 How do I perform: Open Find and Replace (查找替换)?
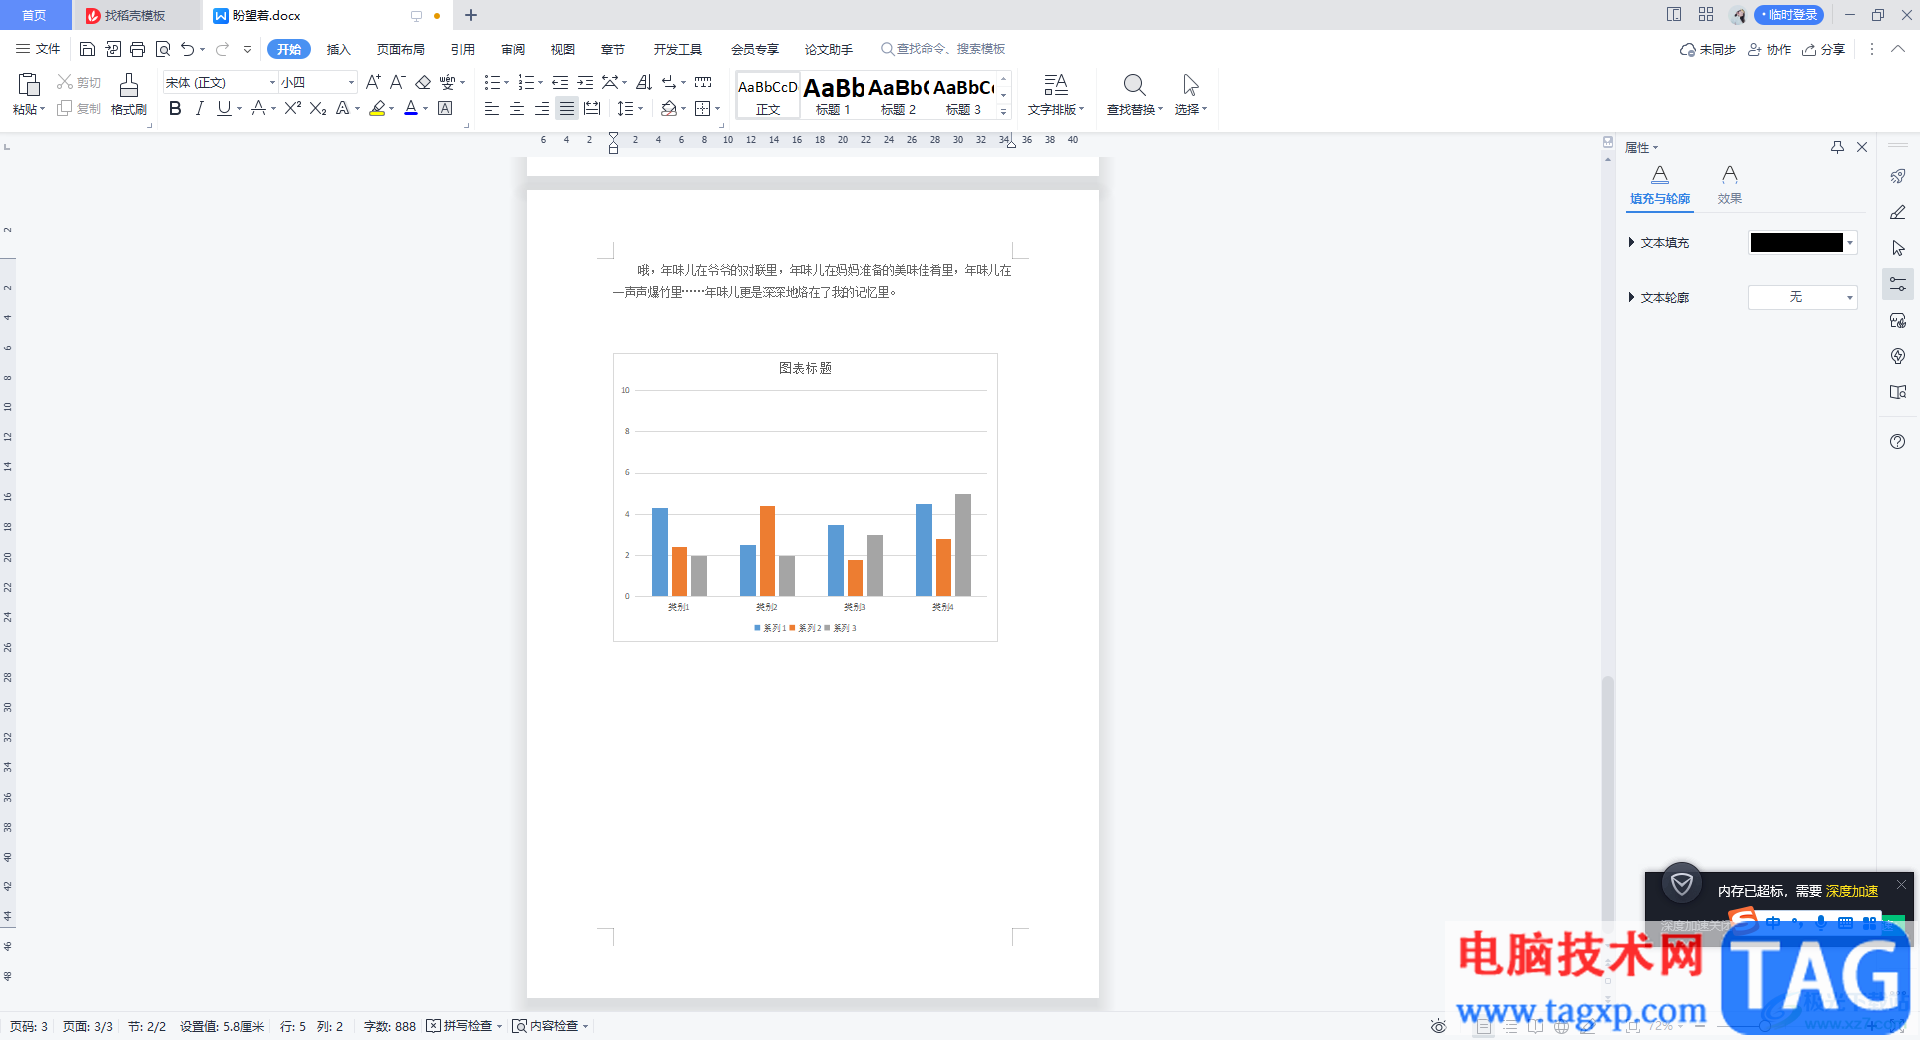[1134, 94]
